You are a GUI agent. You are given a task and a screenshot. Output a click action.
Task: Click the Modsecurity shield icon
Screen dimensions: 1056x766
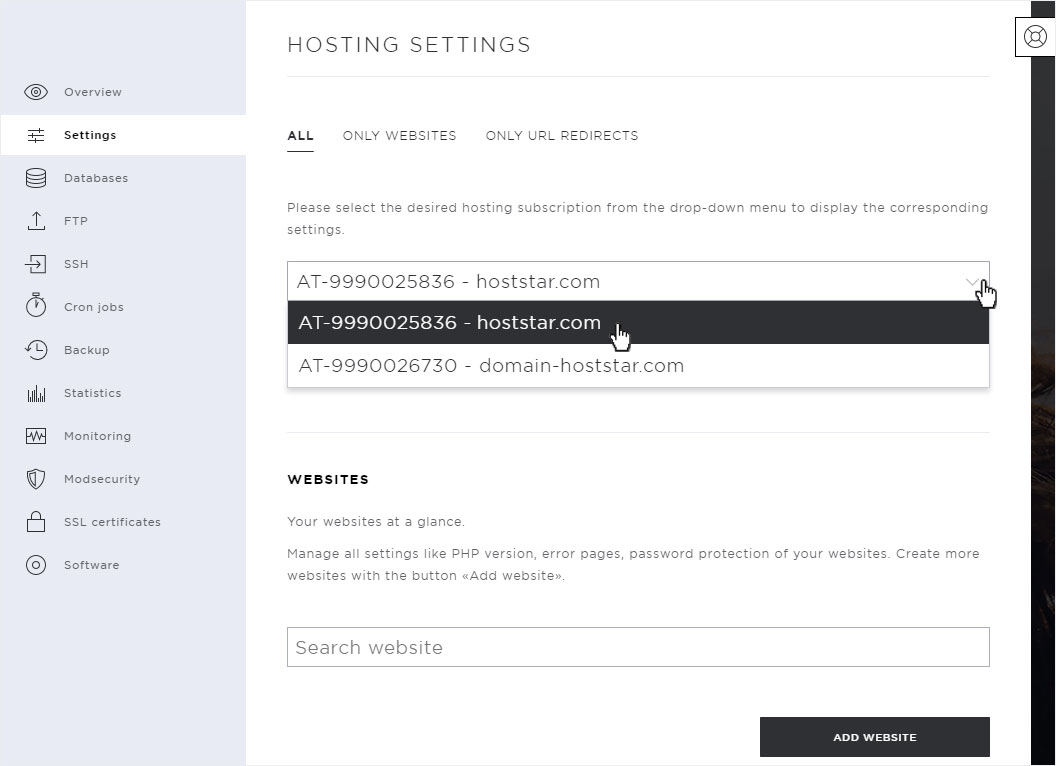click(36, 479)
